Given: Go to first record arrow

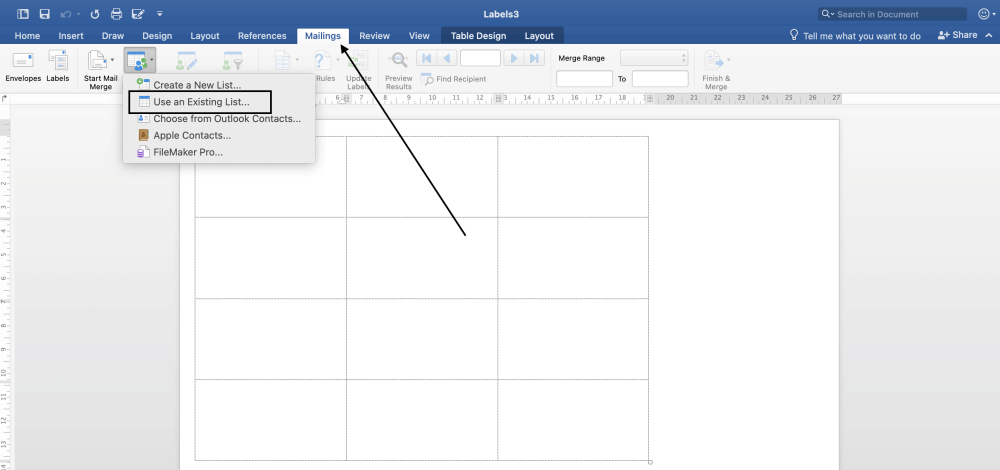Looking at the screenshot, I should tap(426, 58).
